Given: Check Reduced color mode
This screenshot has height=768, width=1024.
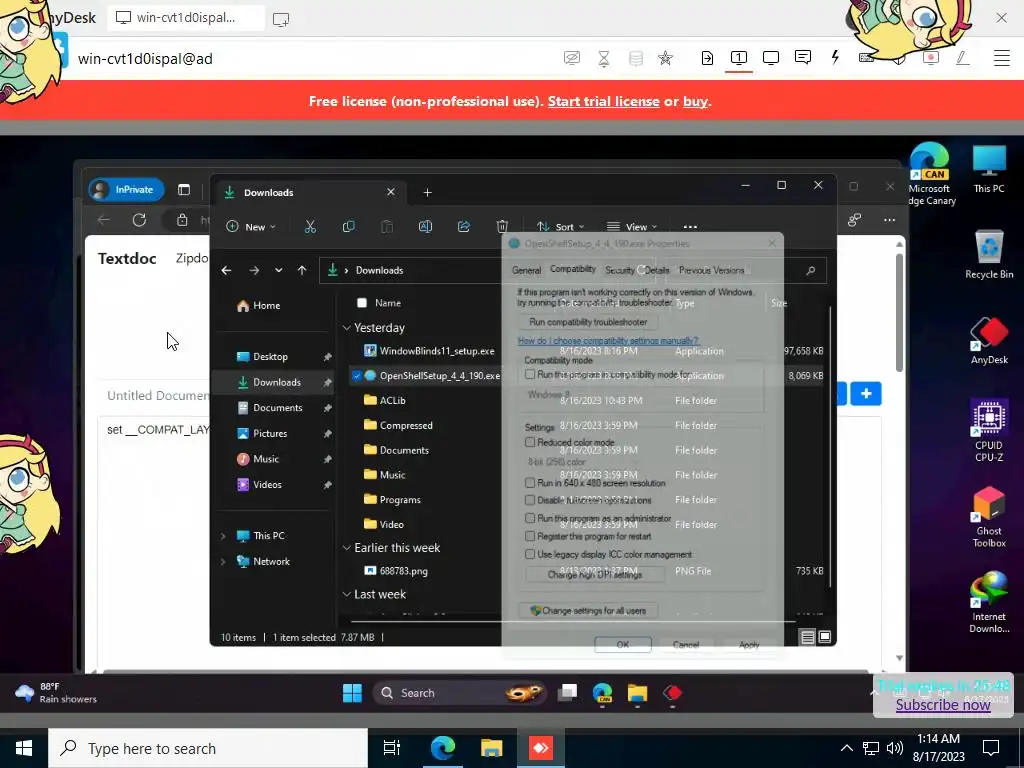Looking at the screenshot, I should (x=530, y=442).
